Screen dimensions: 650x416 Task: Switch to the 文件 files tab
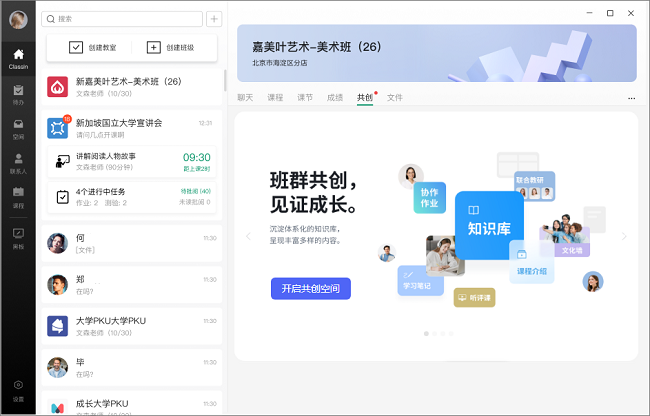tap(395, 98)
